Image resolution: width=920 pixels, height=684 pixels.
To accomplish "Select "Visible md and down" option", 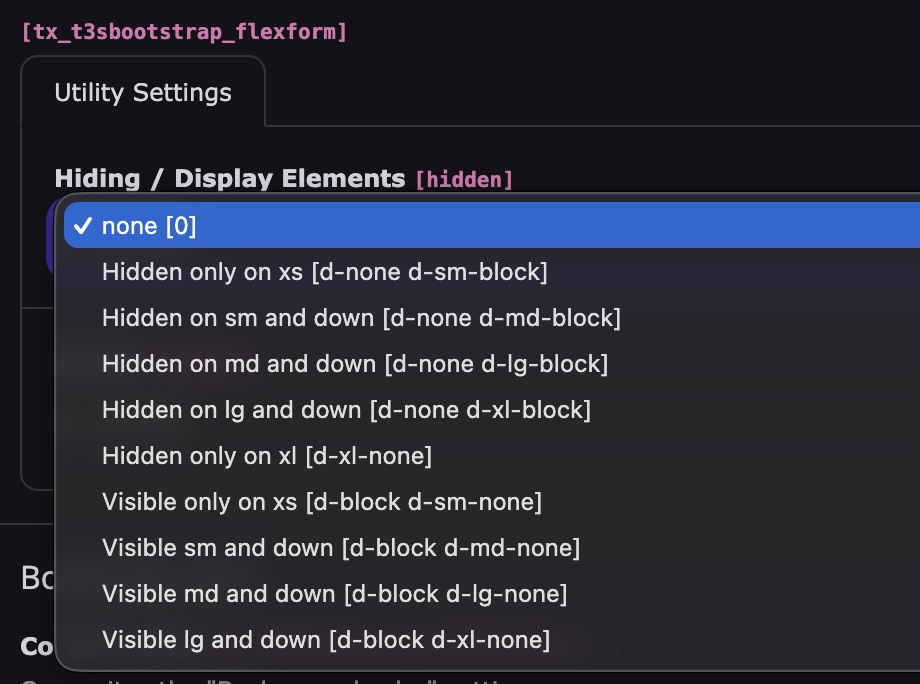I will [x=334, y=594].
